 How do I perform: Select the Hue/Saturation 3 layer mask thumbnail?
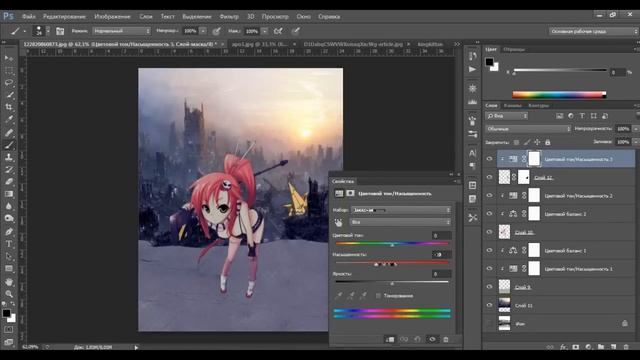(534, 159)
